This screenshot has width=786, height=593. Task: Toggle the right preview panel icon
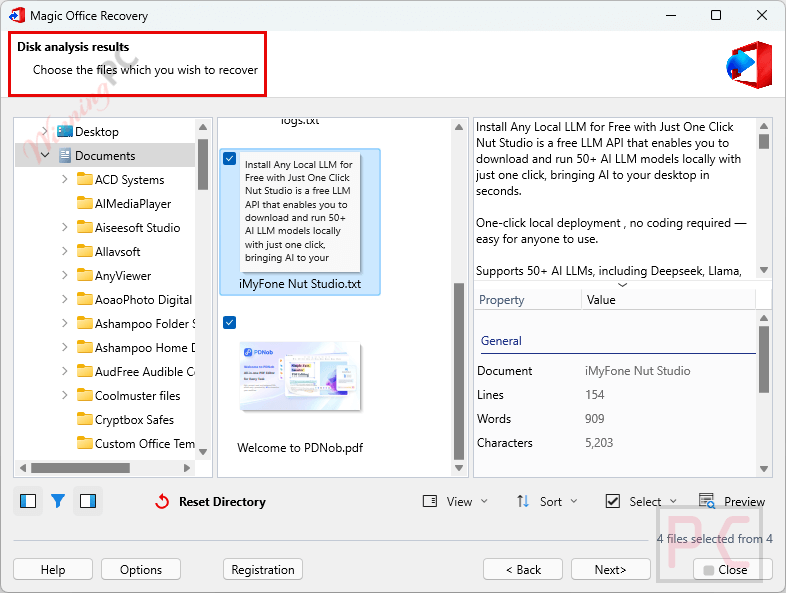pyautogui.click(x=88, y=501)
